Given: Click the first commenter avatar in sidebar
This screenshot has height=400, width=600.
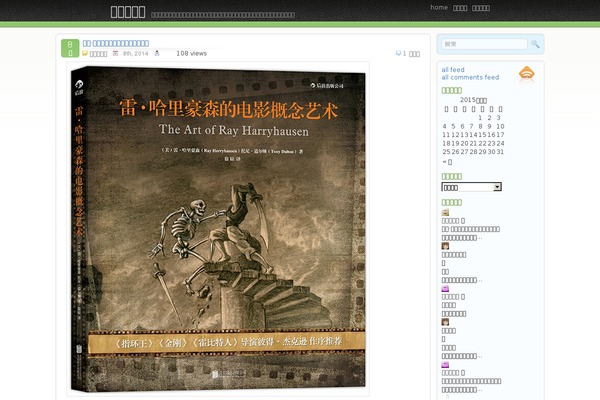Looking at the screenshot, I should coord(445,212).
